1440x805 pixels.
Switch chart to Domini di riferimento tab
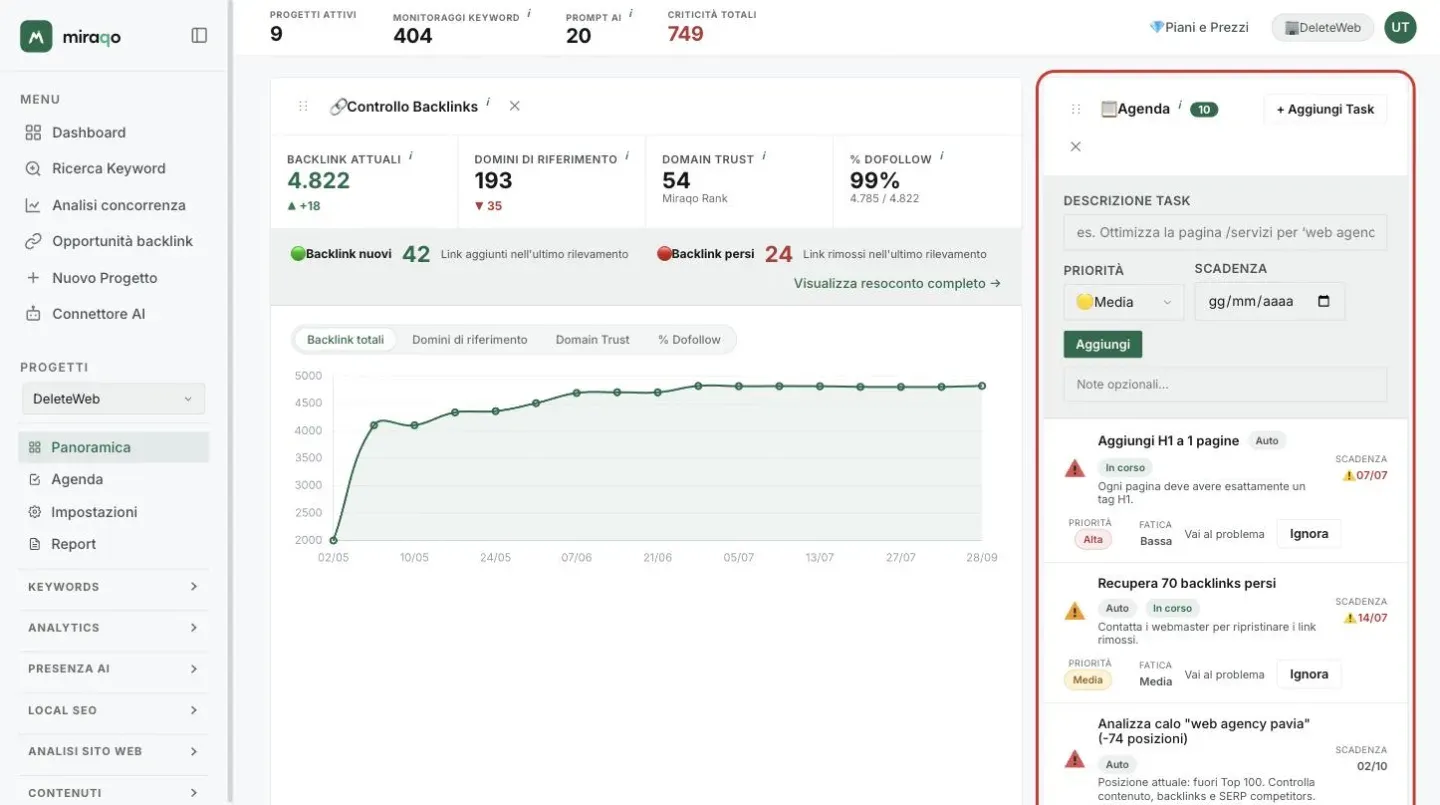pyautogui.click(x=469, y=340)
